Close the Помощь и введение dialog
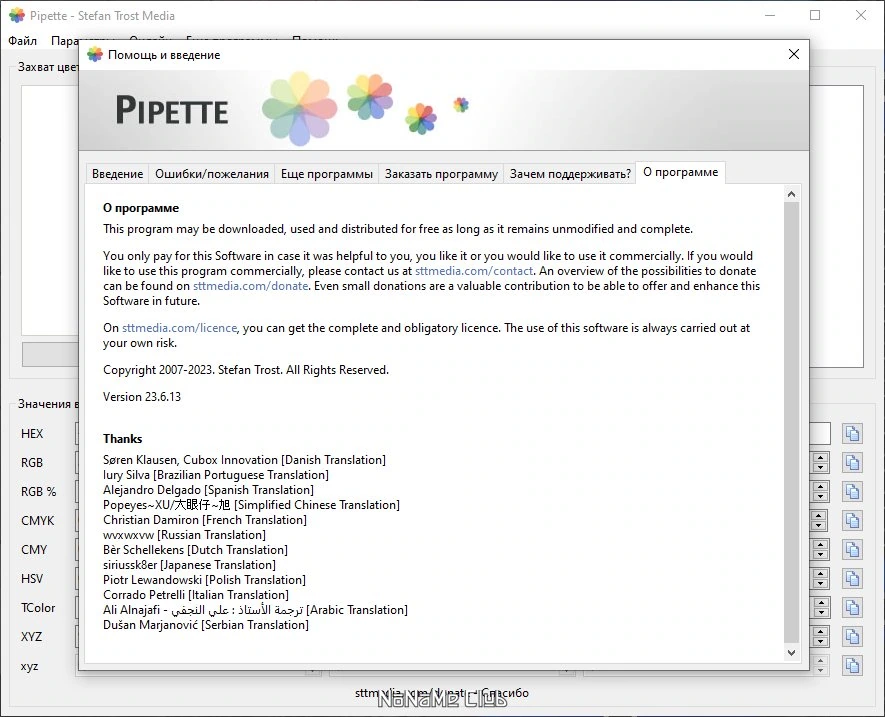The width and height of the screenshot is (885, 717). (794, 54)
